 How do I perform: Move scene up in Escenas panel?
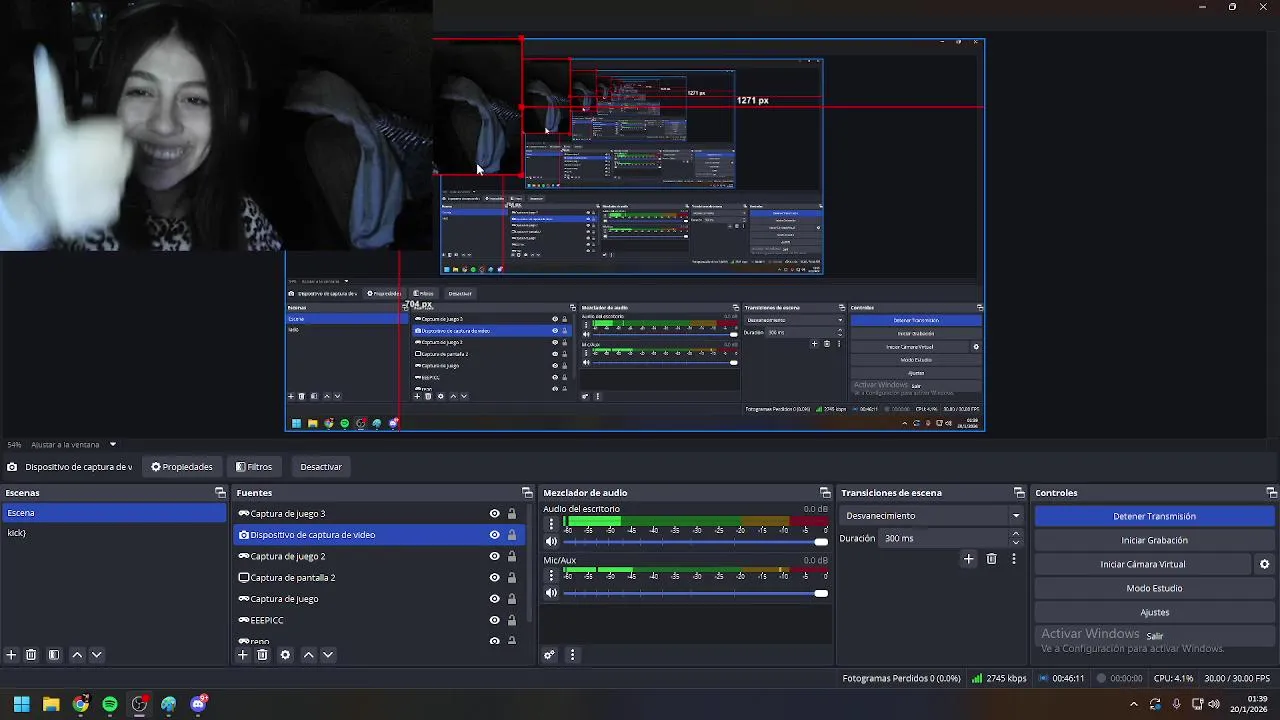point(77,655)
